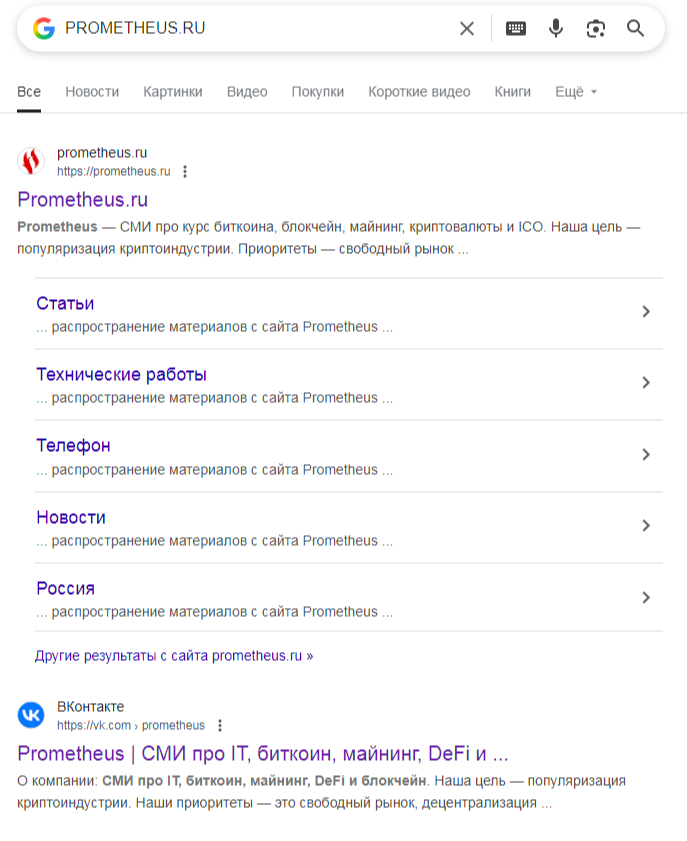Expand the Статьи sitelink chevron
The height and width of the screenshot is (841, 687).
coord(646,312)
